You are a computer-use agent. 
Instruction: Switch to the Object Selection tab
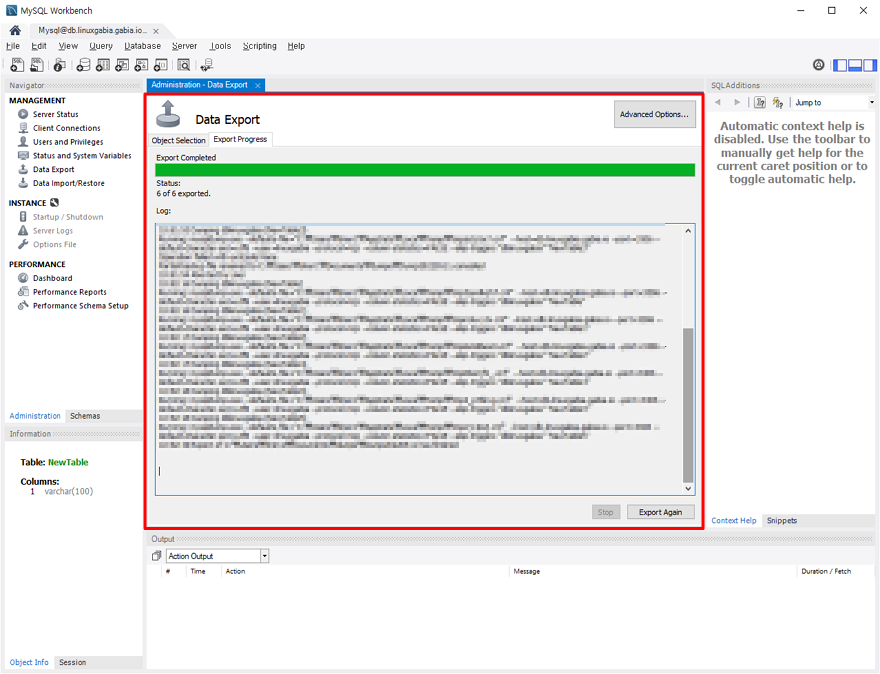(x=178, y=140)
